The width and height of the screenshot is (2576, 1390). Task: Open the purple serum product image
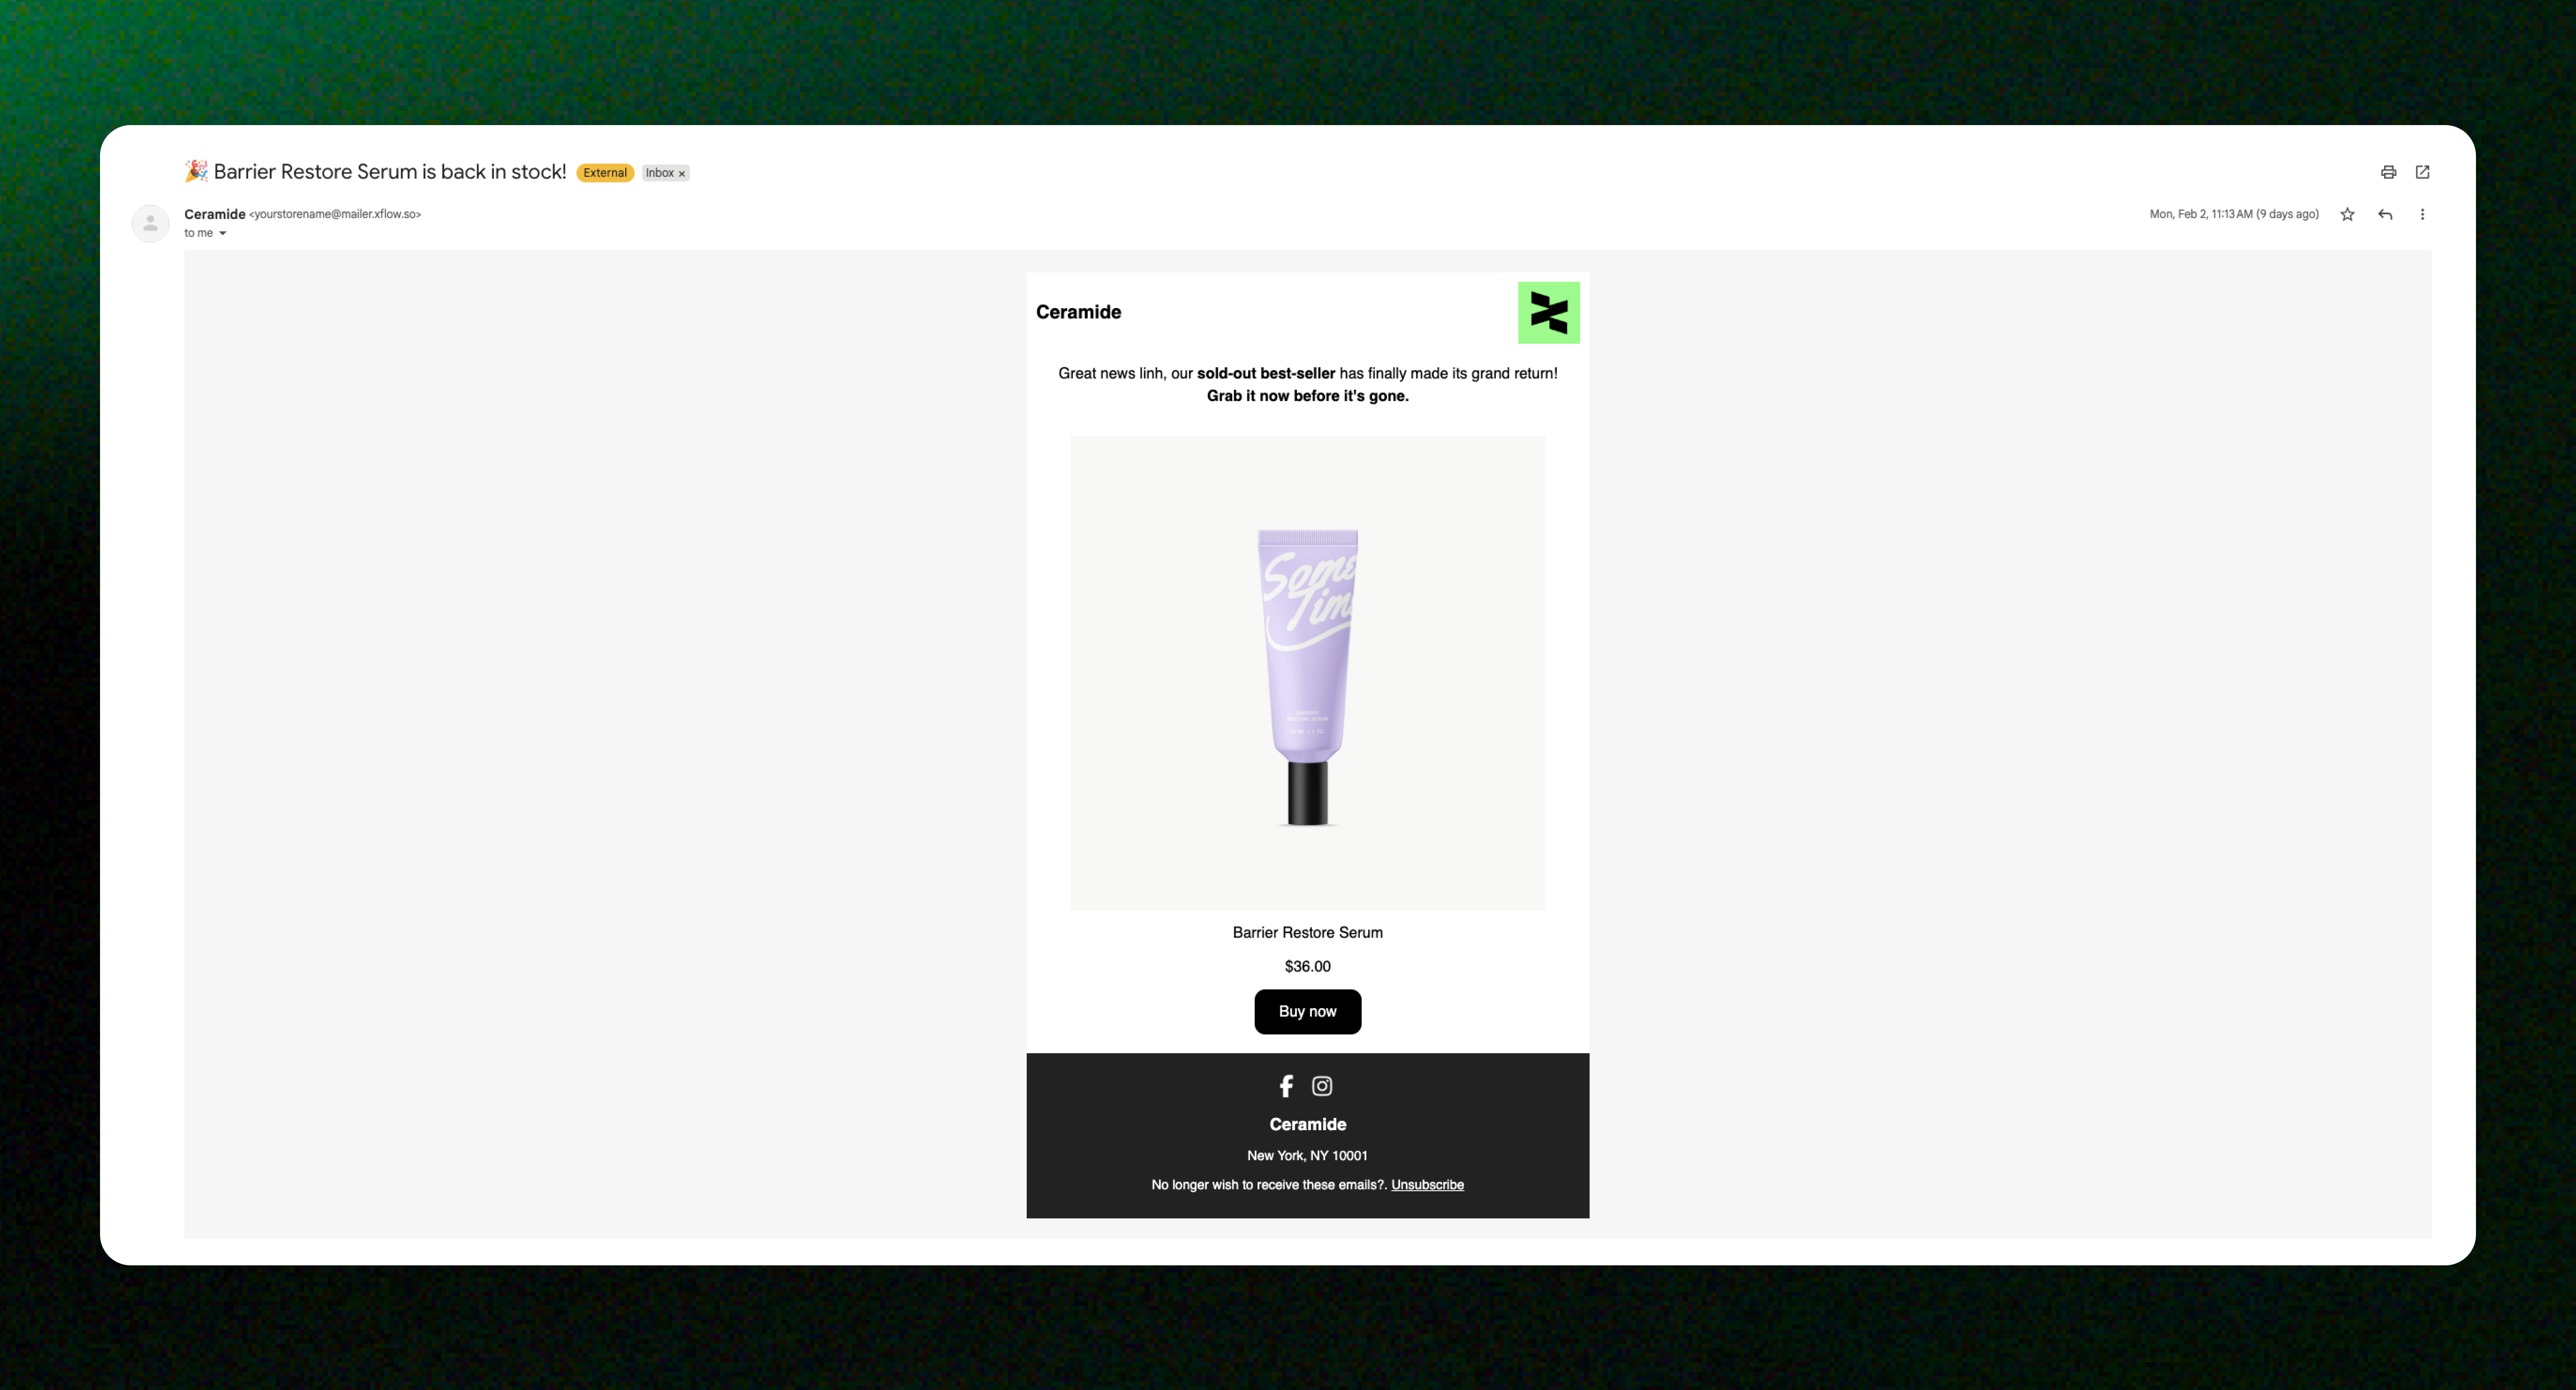tap(1308, 673)
